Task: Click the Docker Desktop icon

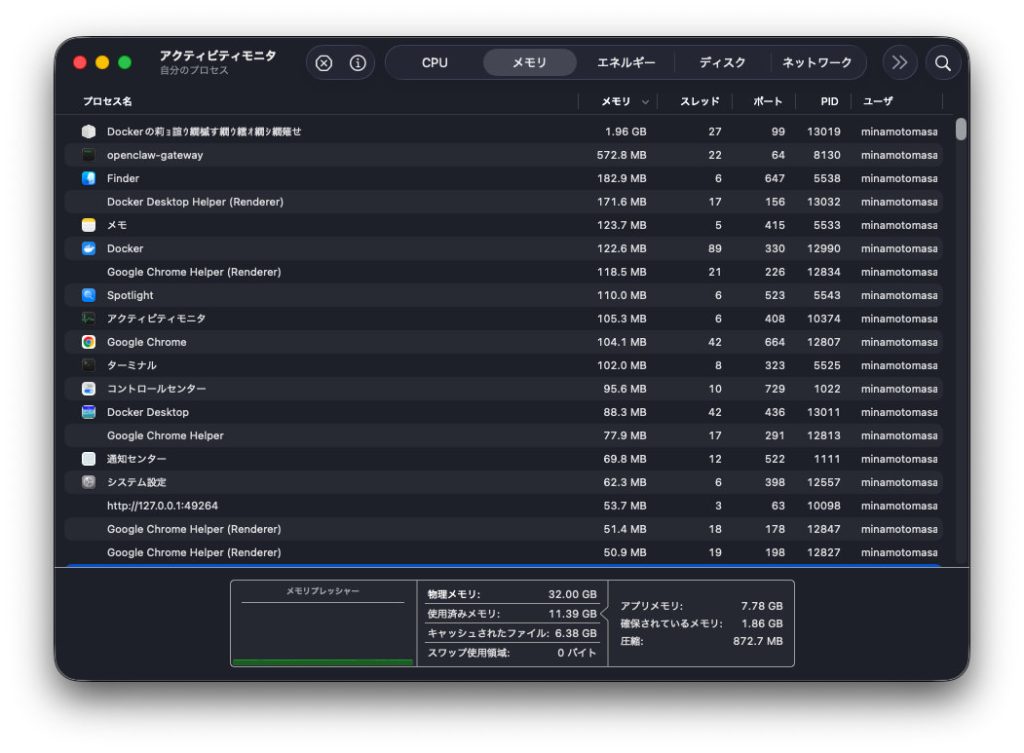Action: click(89, 412)
